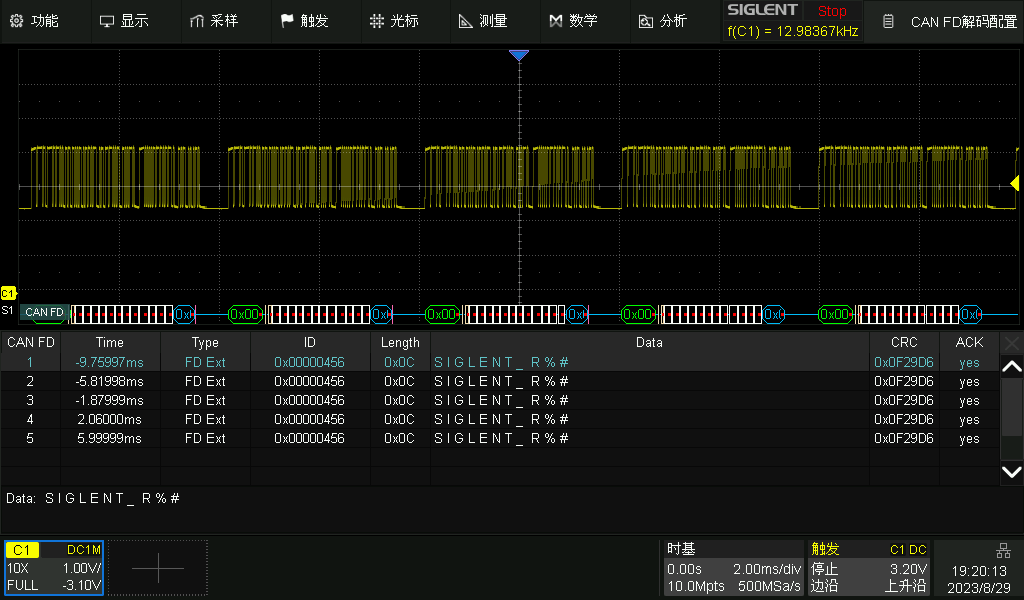Viewport: 1024px width, 600px height.
Task: Open the 分析 analysis menu
Action: click(x=662, y=21)
